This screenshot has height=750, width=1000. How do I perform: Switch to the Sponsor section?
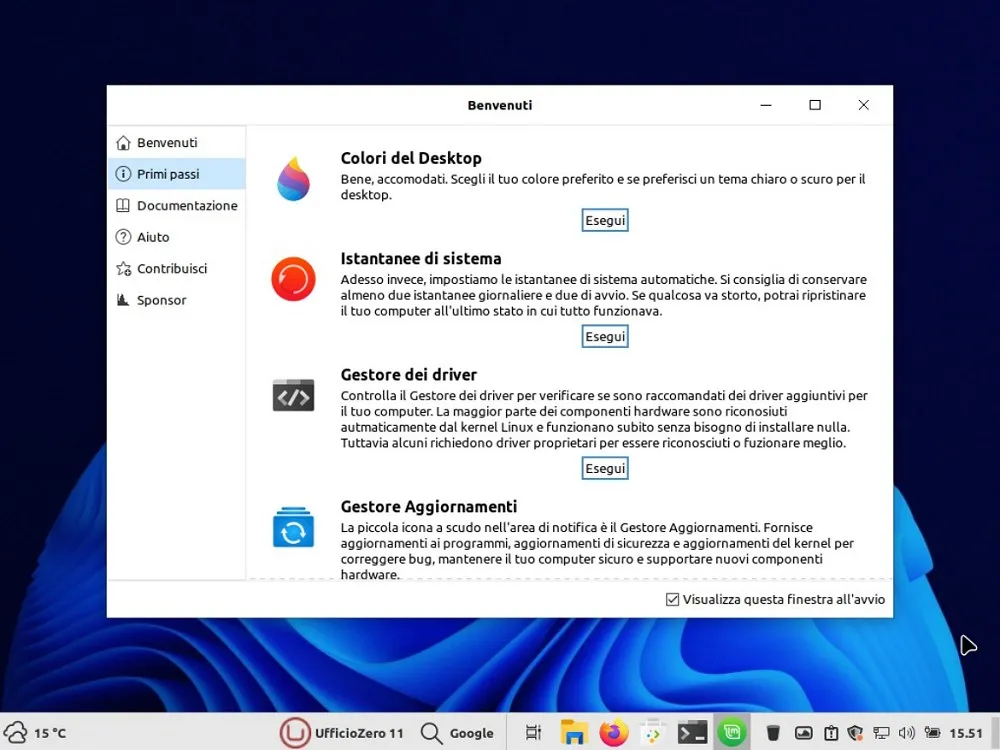[177, 300]
